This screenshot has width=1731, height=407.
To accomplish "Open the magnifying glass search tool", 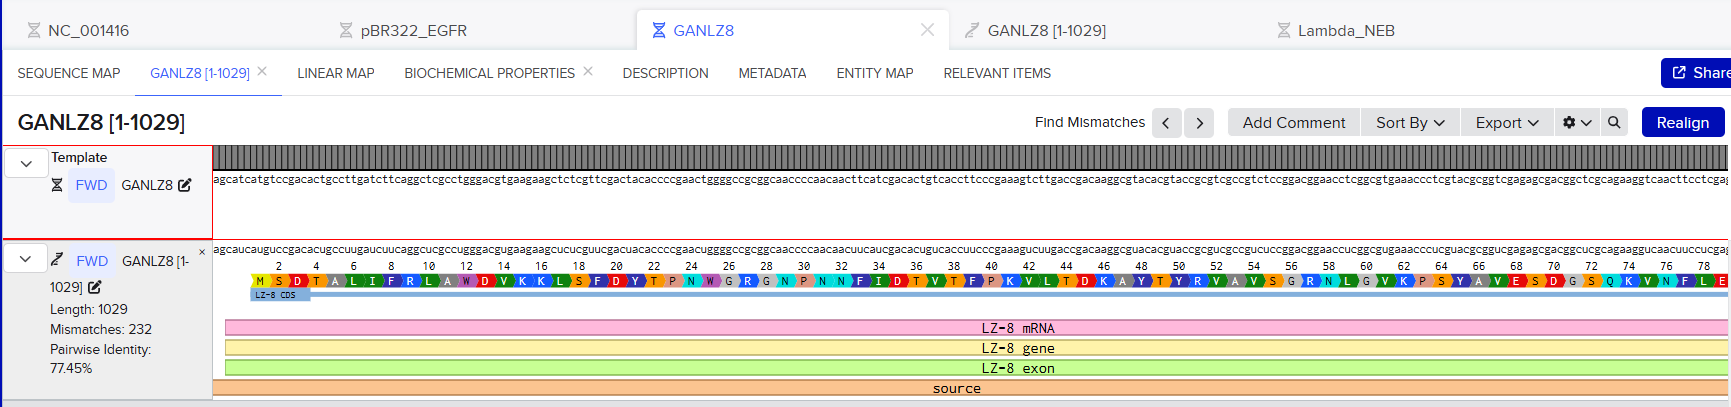I will 1614,122.
